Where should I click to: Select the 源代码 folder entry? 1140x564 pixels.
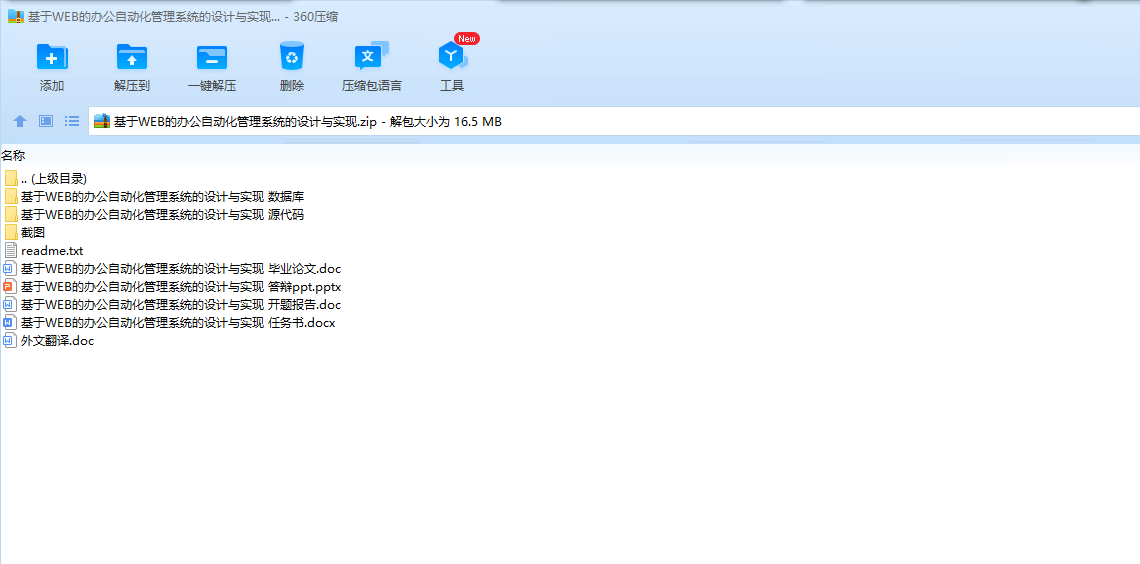click(x=154, y=214)
